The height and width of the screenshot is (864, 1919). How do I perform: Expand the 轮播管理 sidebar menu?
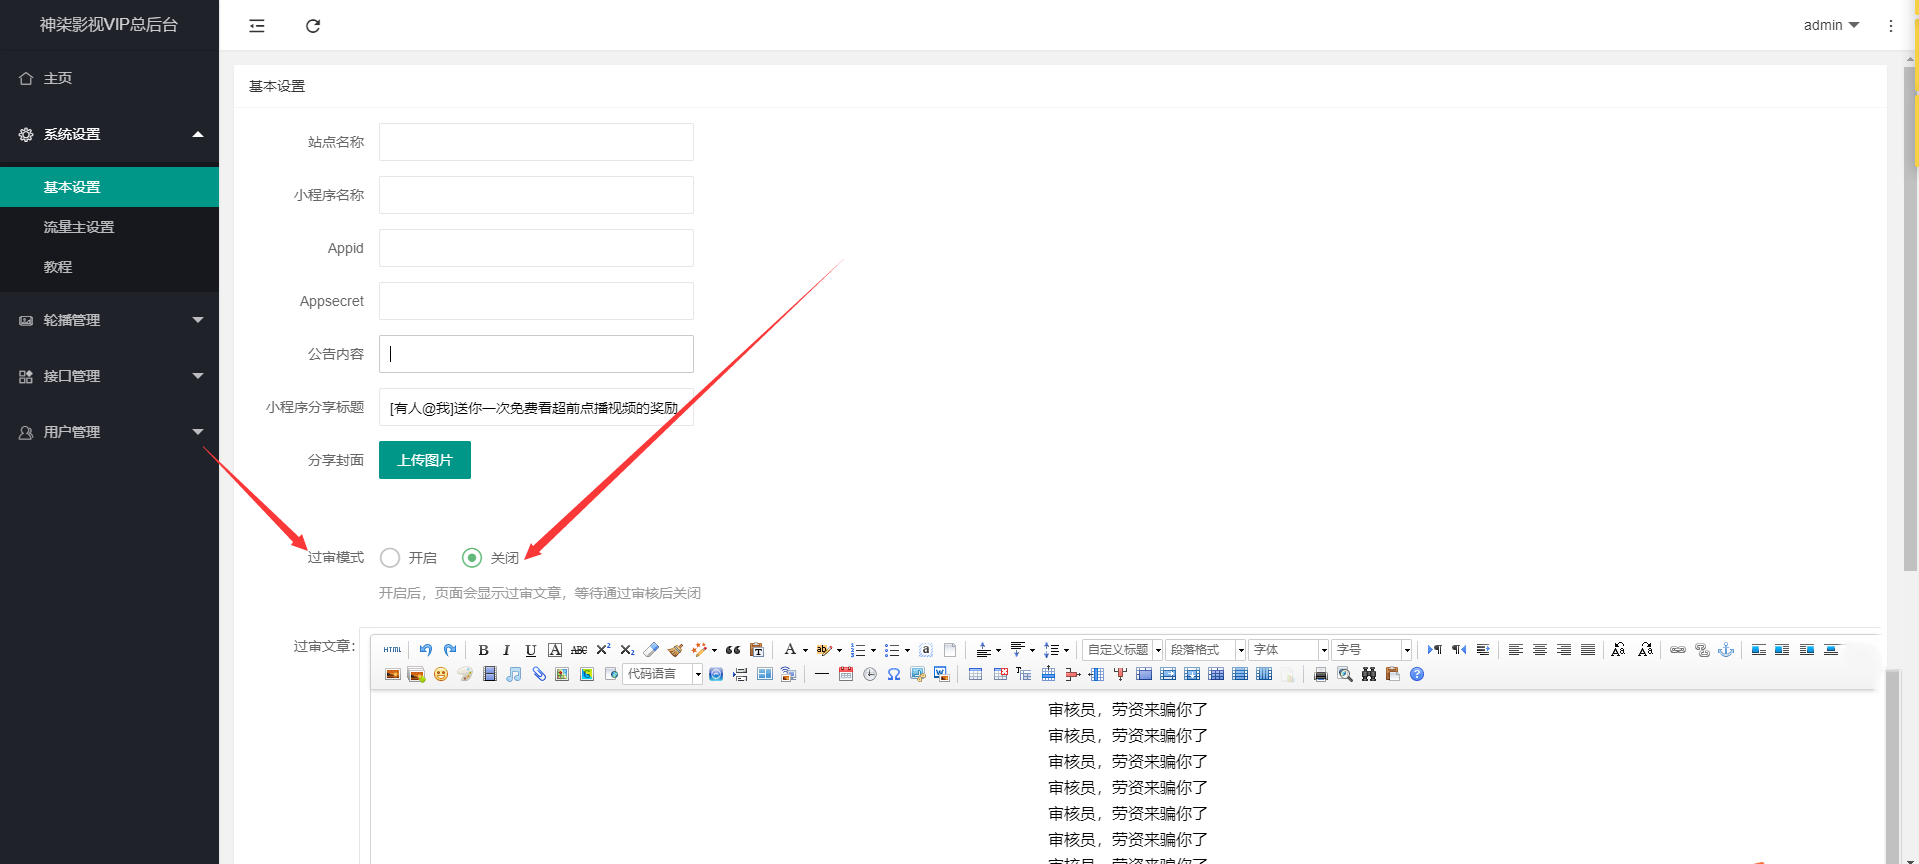coord(109,320)
